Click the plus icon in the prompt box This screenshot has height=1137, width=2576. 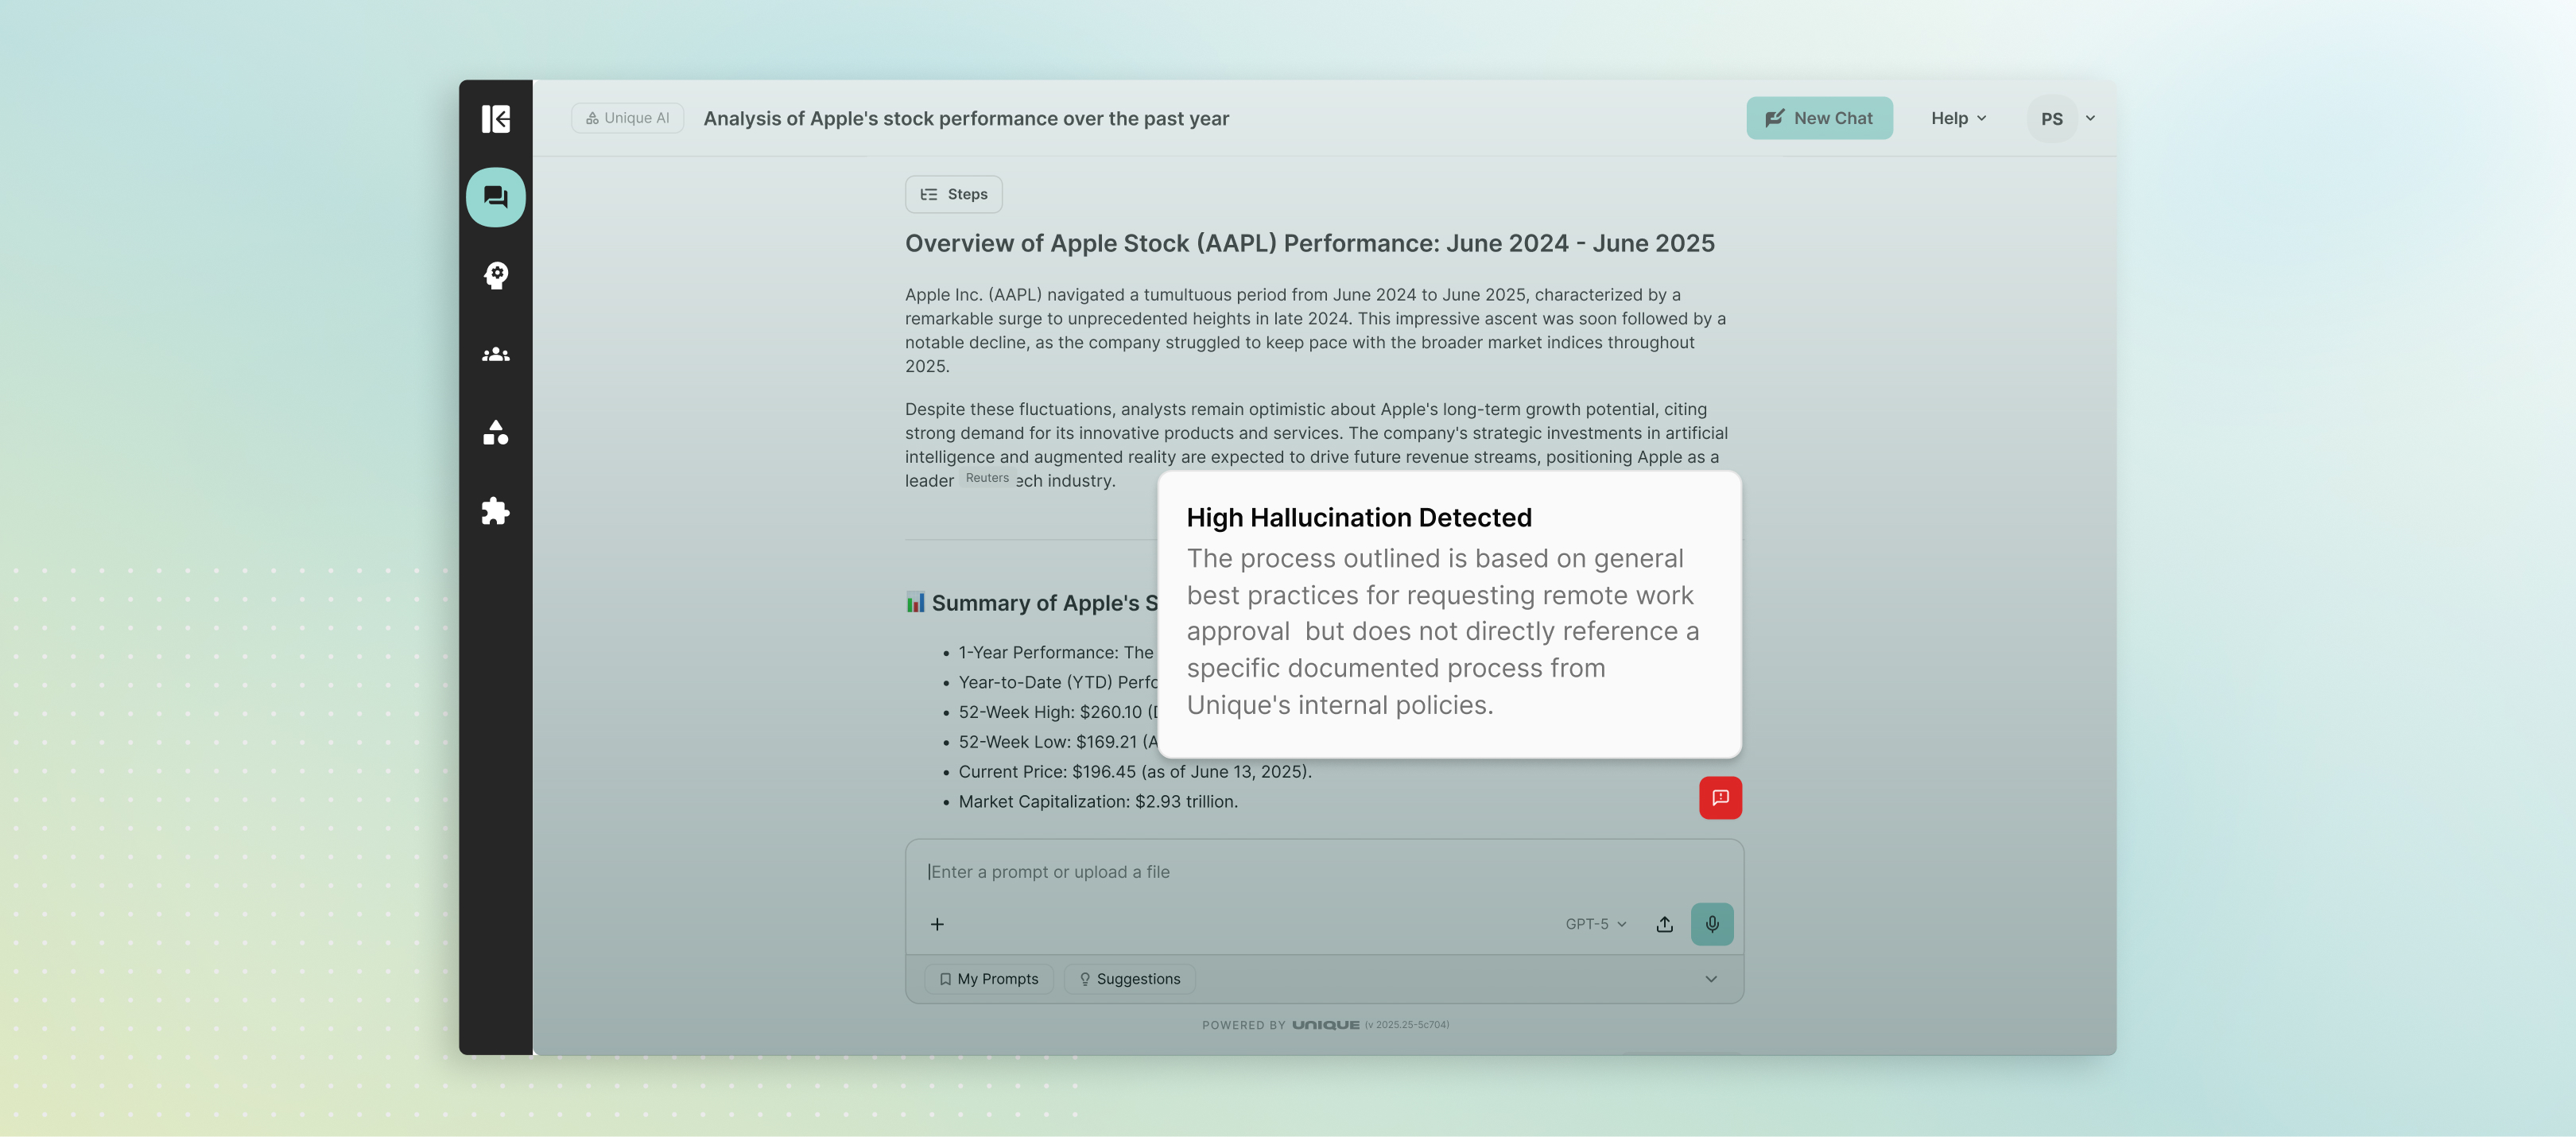point(937,924)
